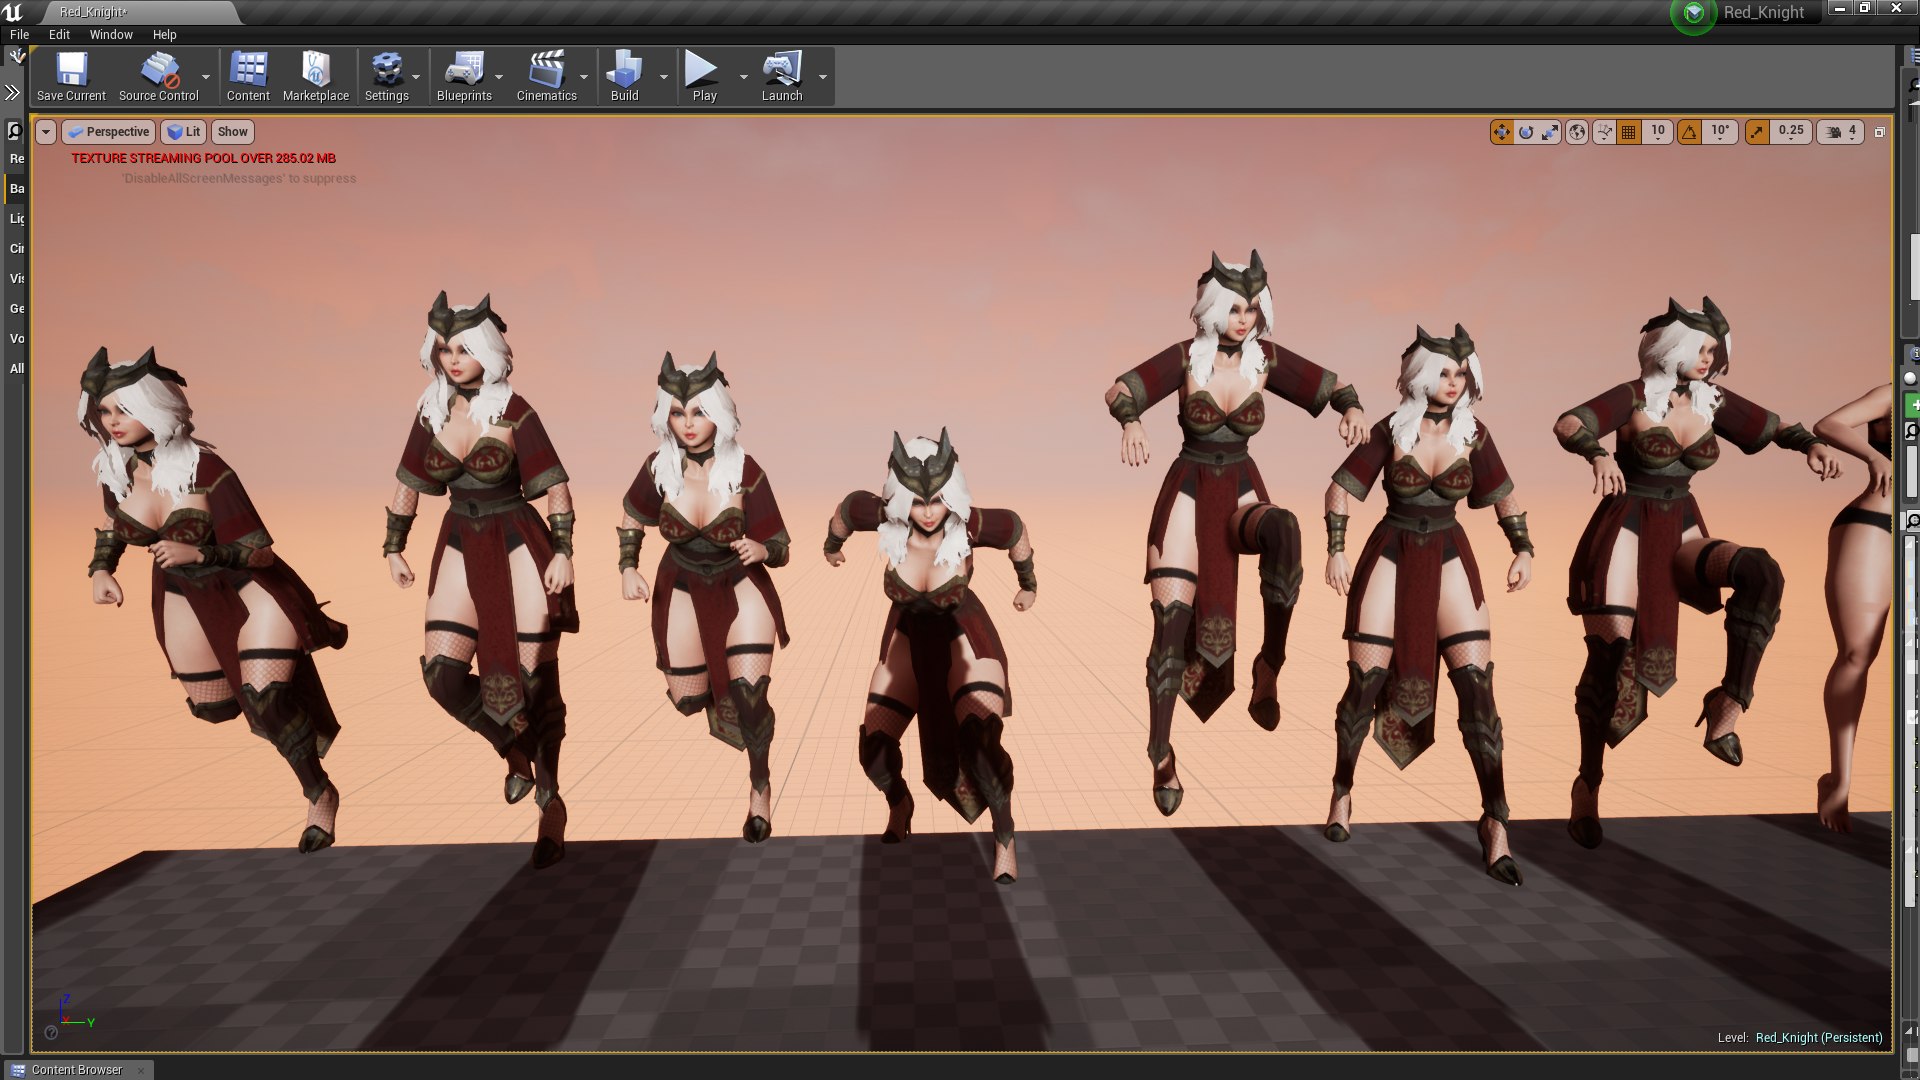Viewport: 1920px width, 1080px height.
Task: Expand Cinematics dropdown arrow
Action: click(x=584, y=77)
